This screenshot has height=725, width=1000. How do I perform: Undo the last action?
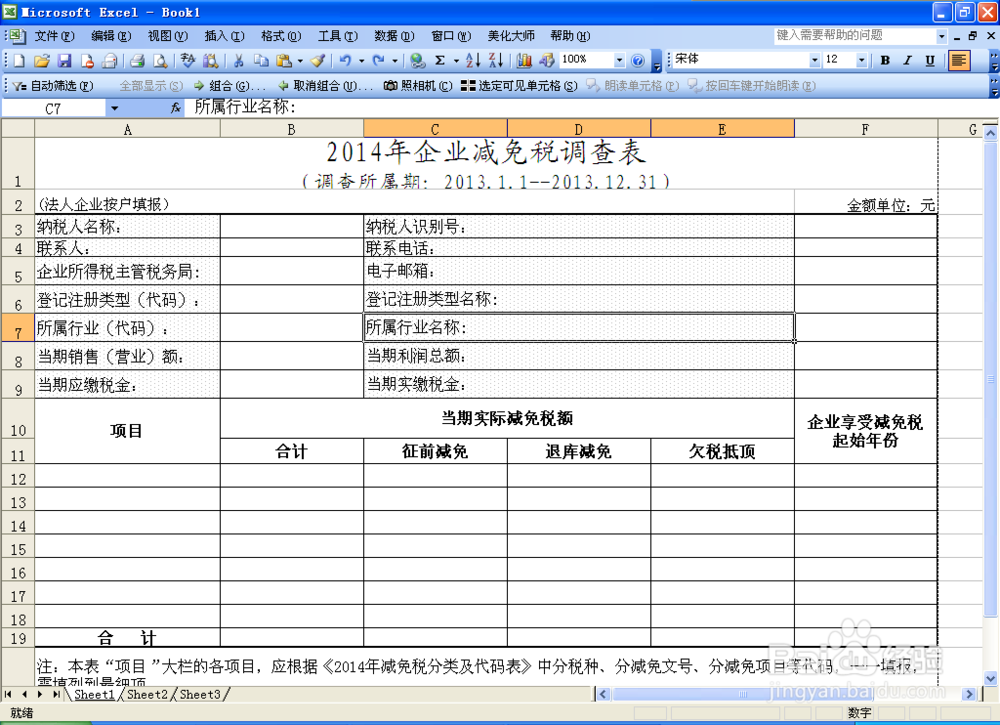click(x=345, y=61)
